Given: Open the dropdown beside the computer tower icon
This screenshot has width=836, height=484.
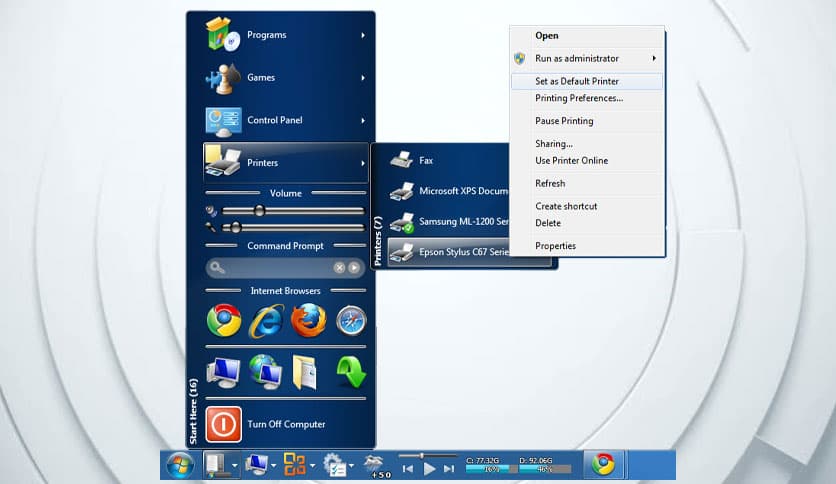Looking at the screenshot, I should click(x=235, y=466).
